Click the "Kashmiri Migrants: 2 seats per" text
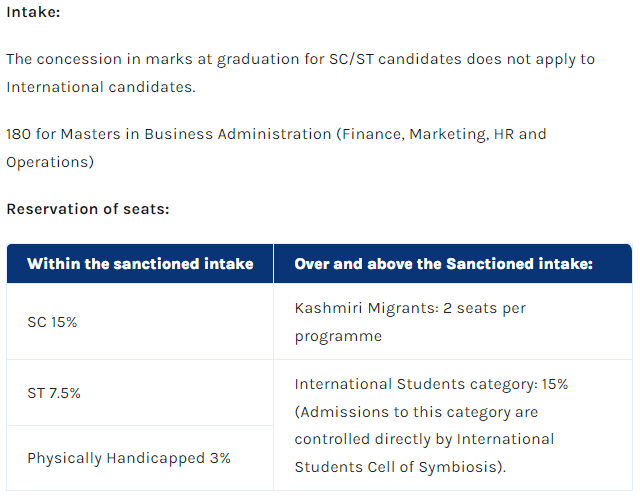 pyautogui.click(x=410, y=308)
